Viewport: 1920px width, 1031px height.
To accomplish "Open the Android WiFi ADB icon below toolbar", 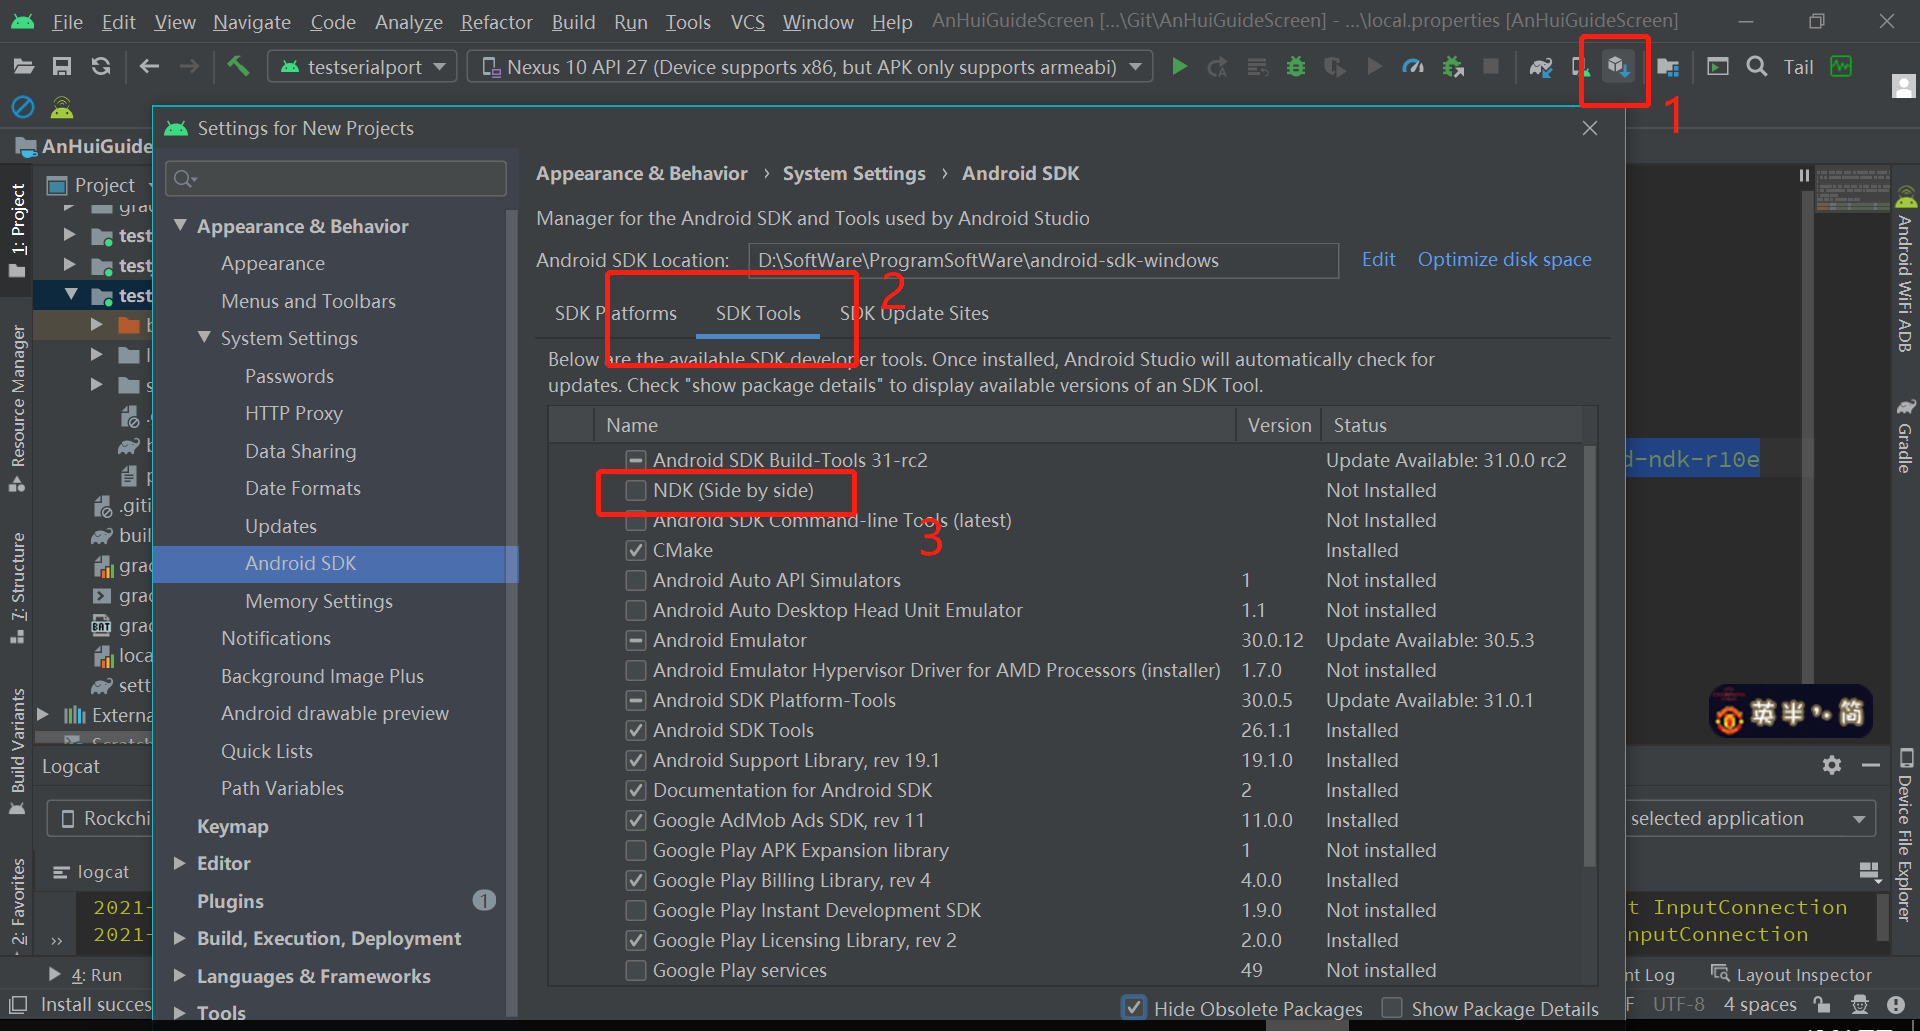I will click(61, 107).
